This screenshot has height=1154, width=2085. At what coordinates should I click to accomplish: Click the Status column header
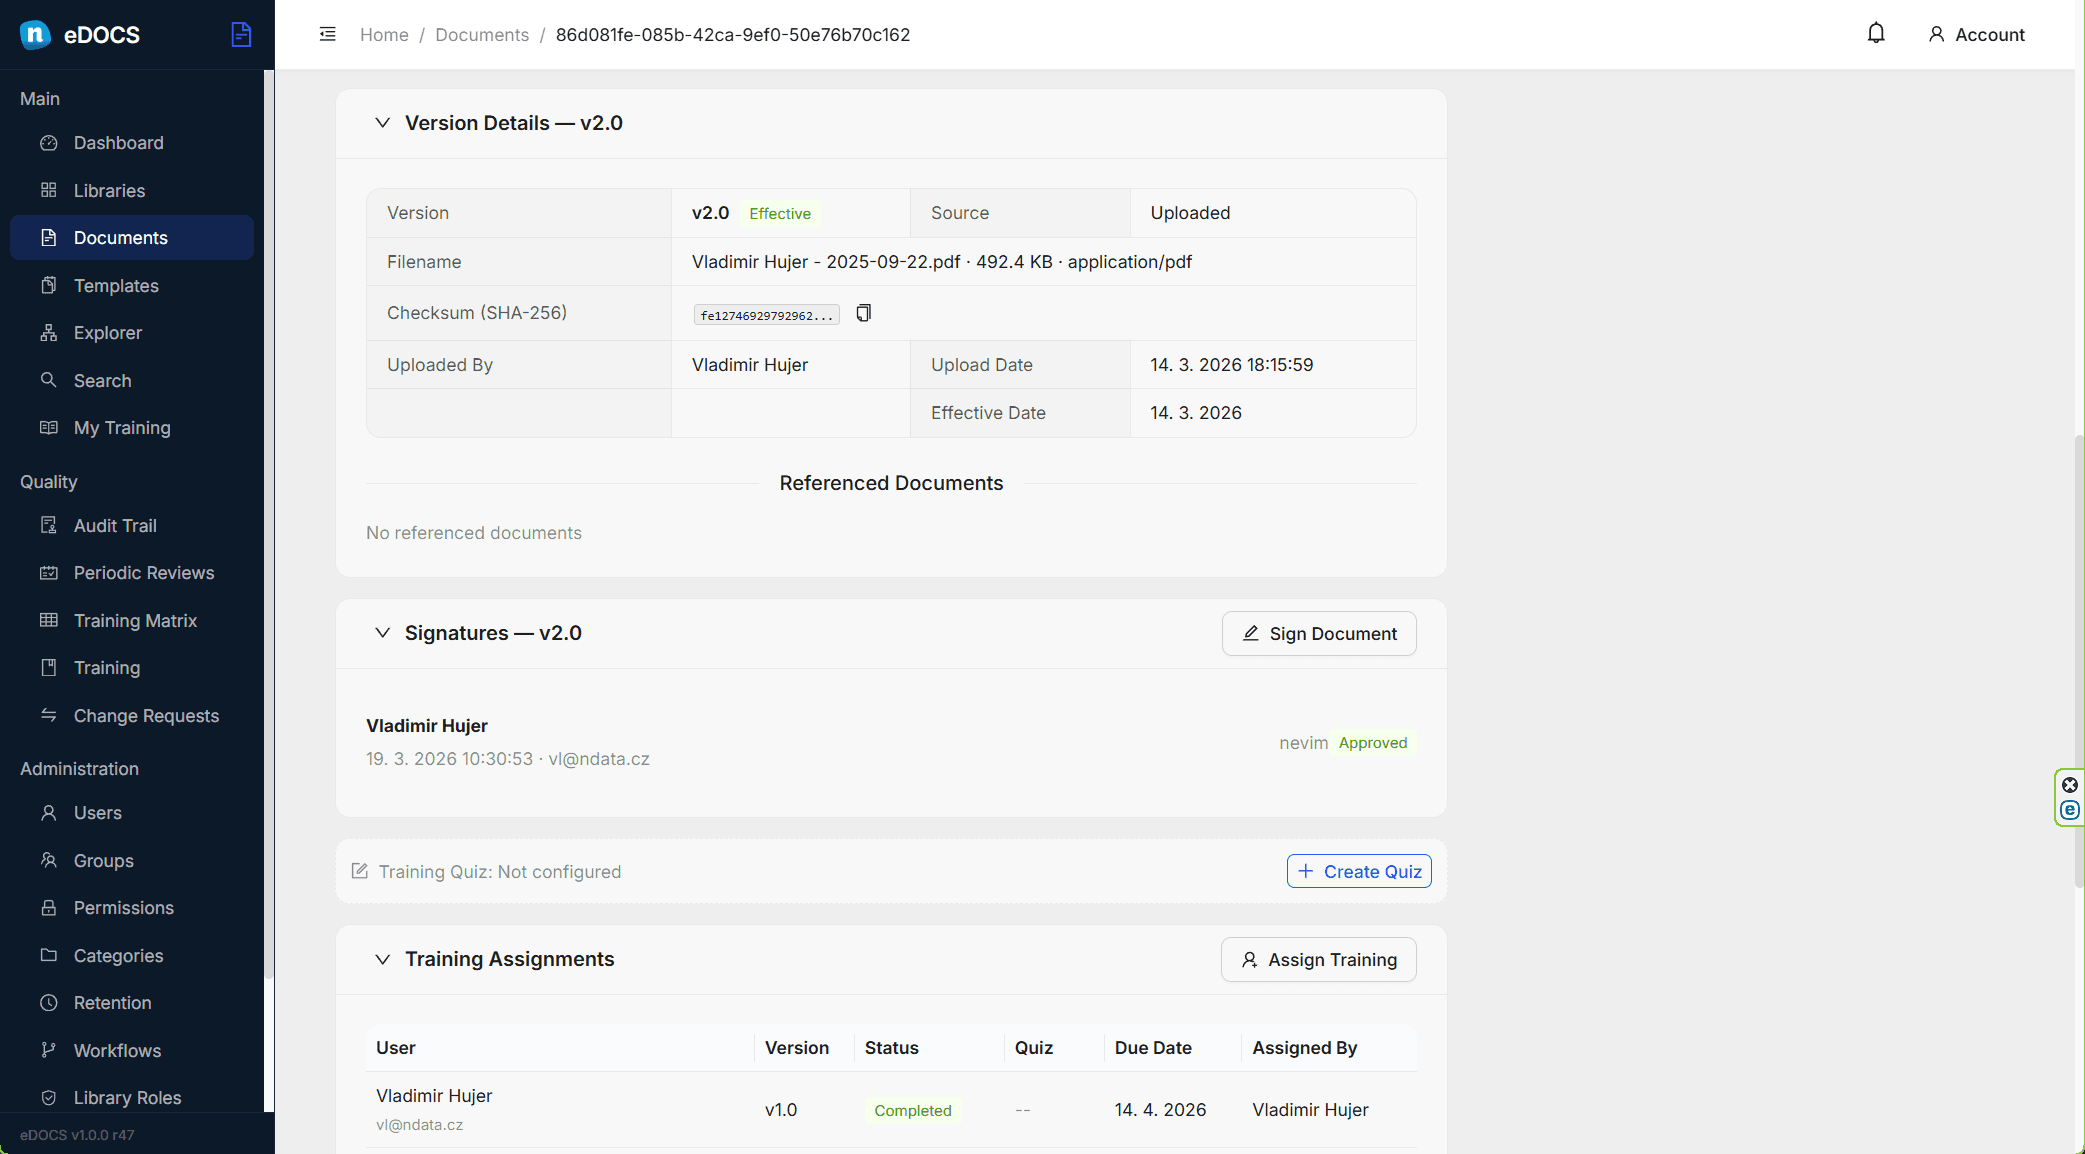[891, 1047]
